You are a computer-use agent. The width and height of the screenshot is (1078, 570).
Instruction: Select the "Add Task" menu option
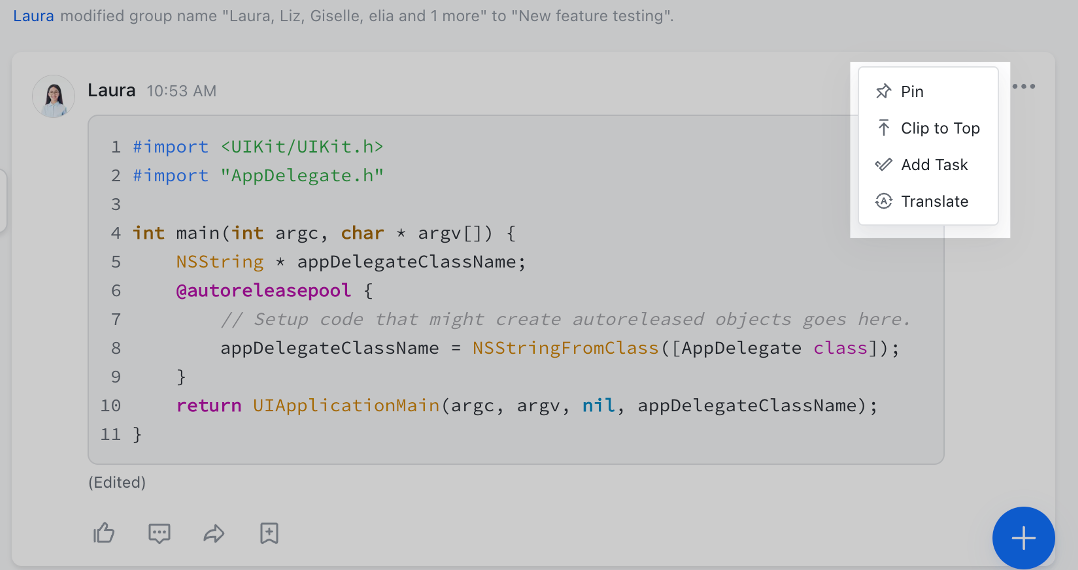[x=934, y=165]
